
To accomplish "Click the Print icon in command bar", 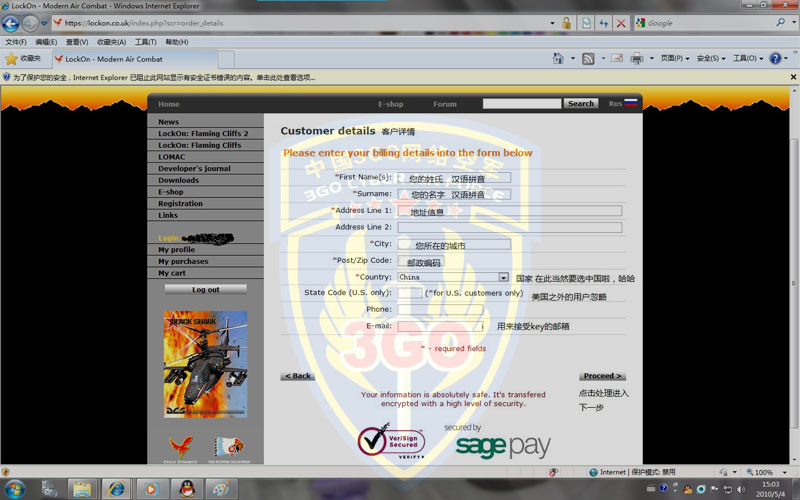I will coord(637,59).
